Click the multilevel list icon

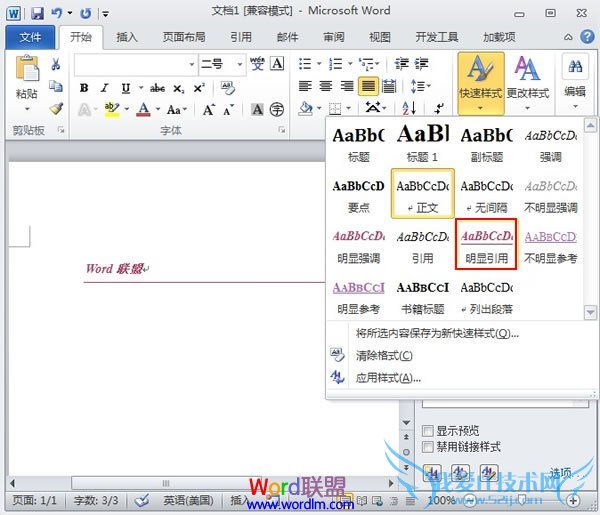pyautogui.click(x=367, y=64)
